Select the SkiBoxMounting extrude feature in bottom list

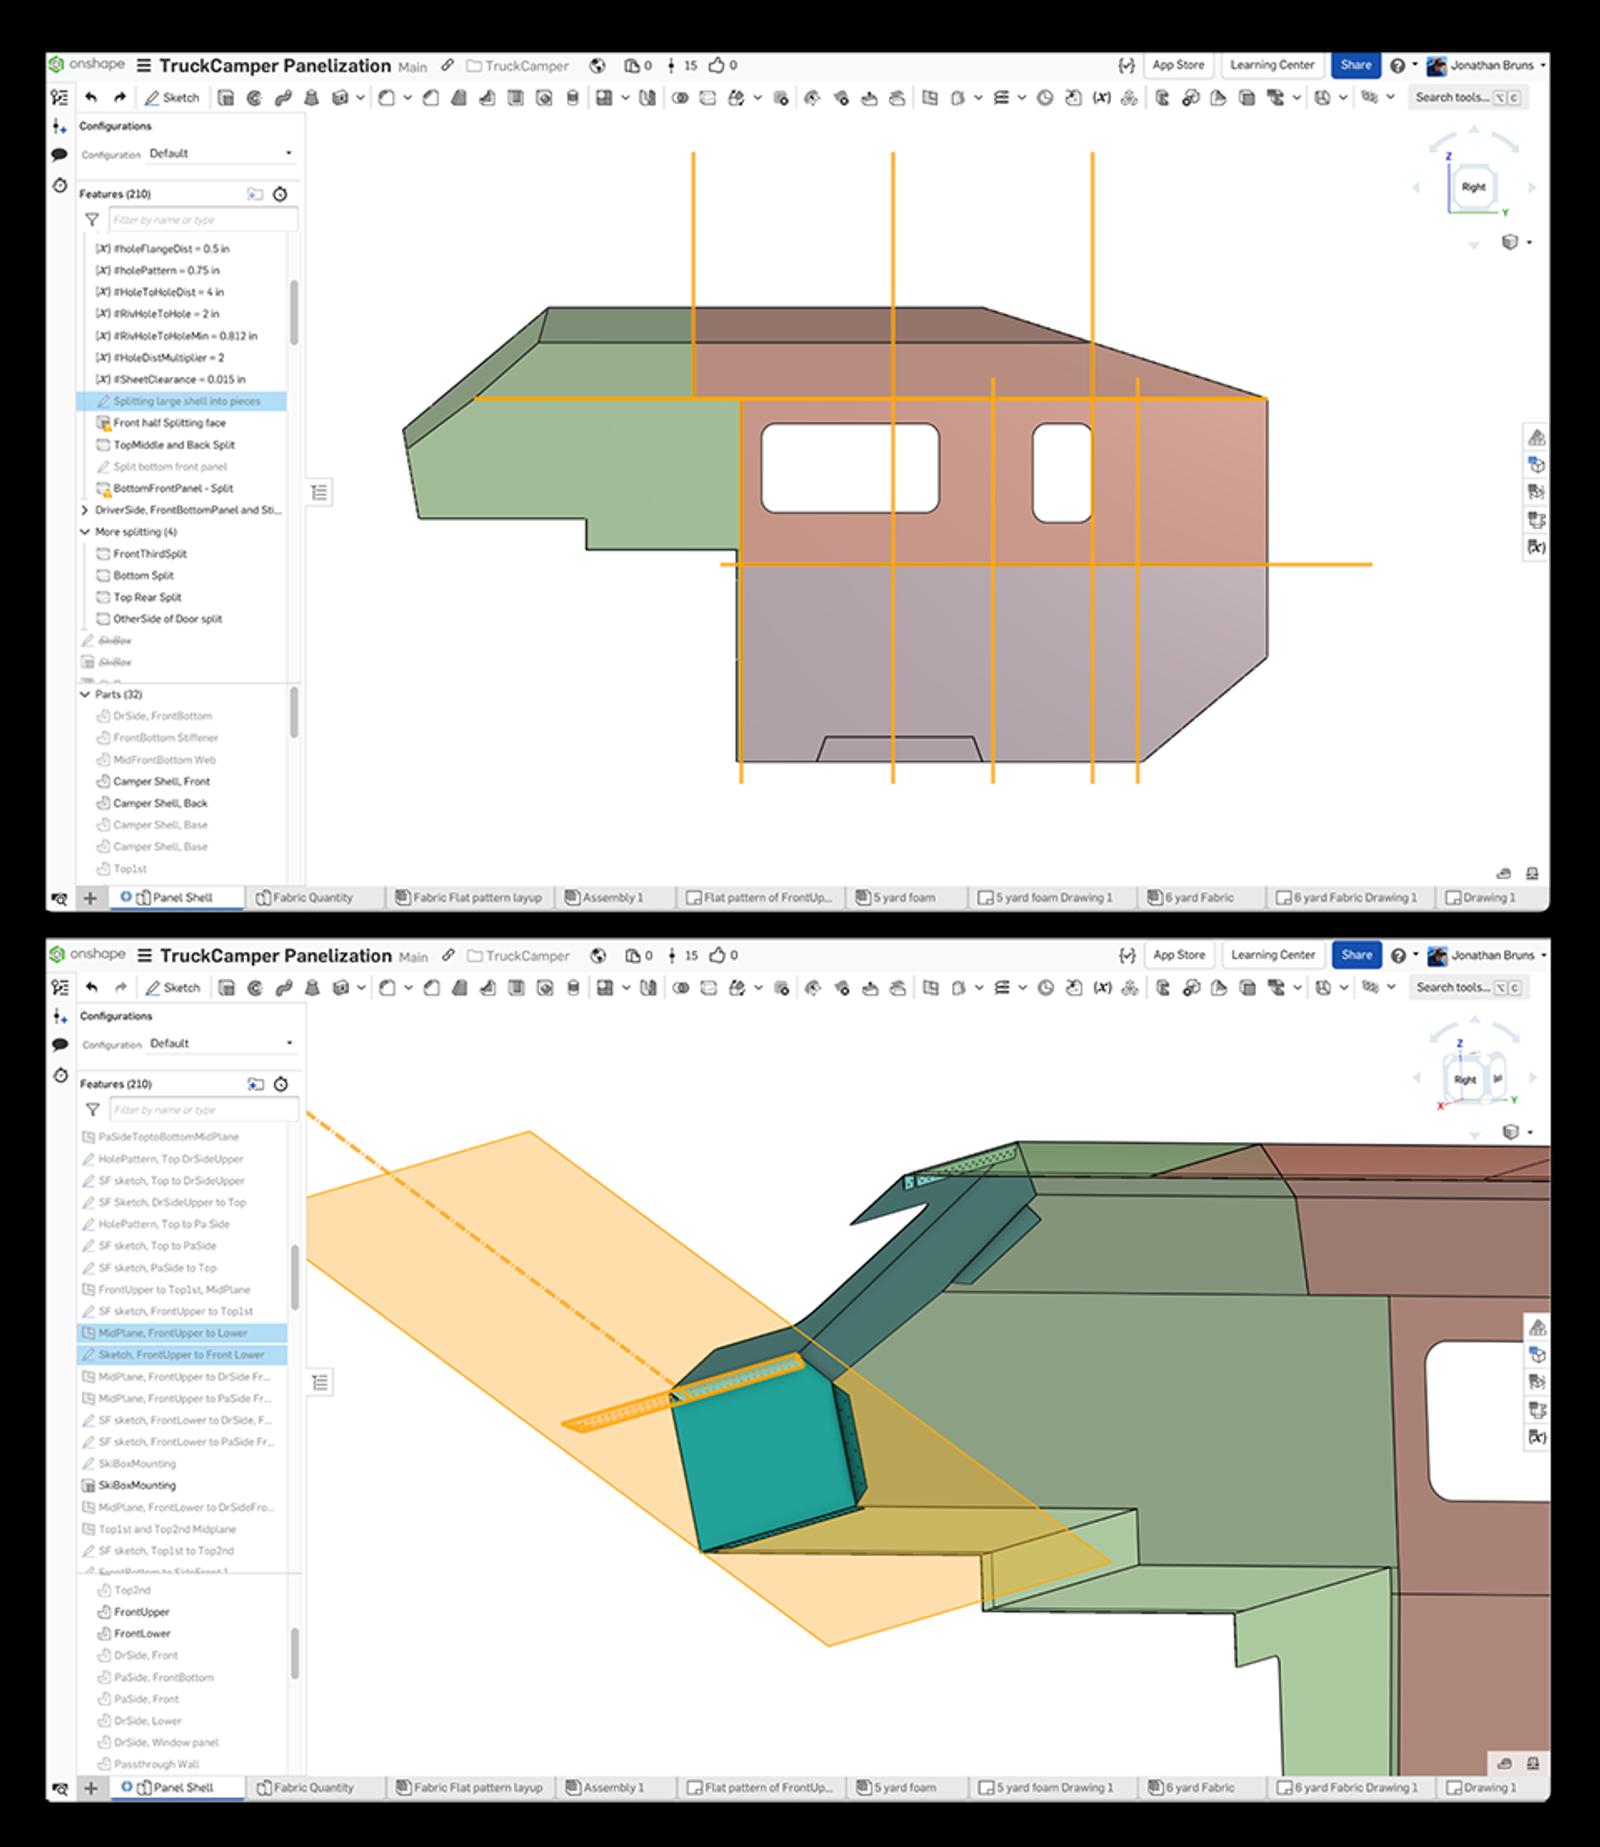137,1486
